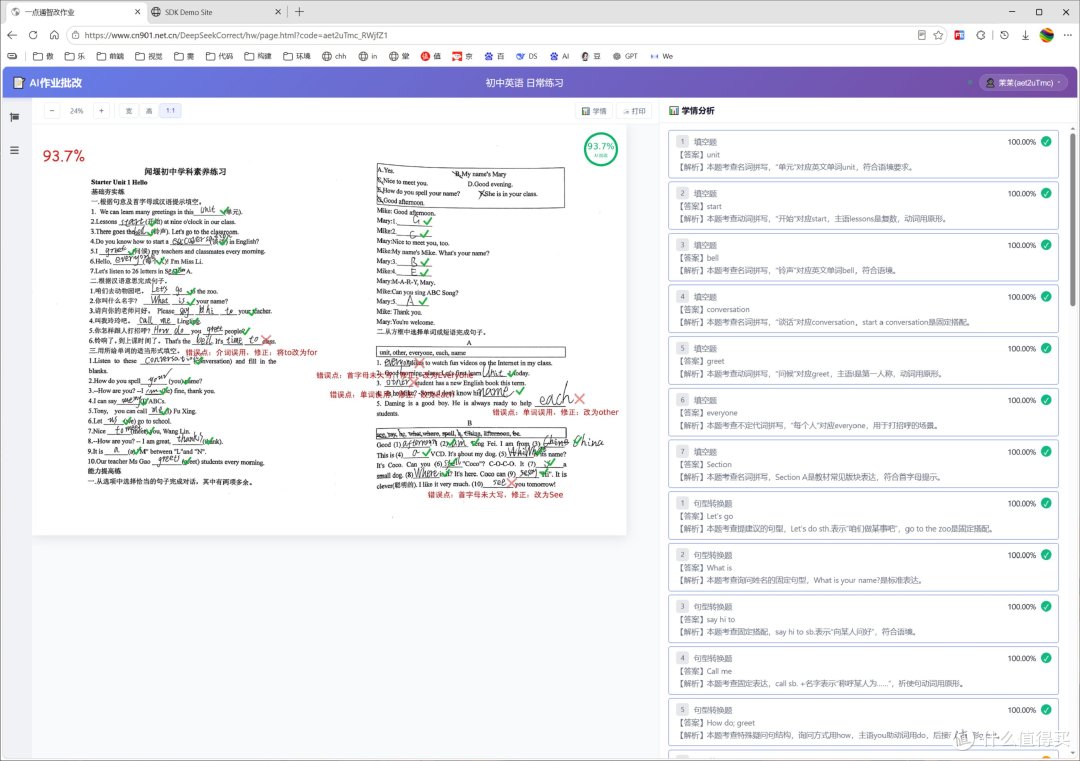Open browser history clock icon
Viewport: 1080px width, 761px height.
1004,35
